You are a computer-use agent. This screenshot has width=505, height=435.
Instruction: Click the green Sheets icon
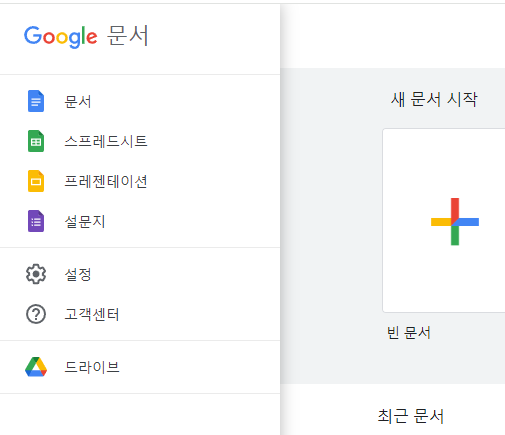pos(36,141)
